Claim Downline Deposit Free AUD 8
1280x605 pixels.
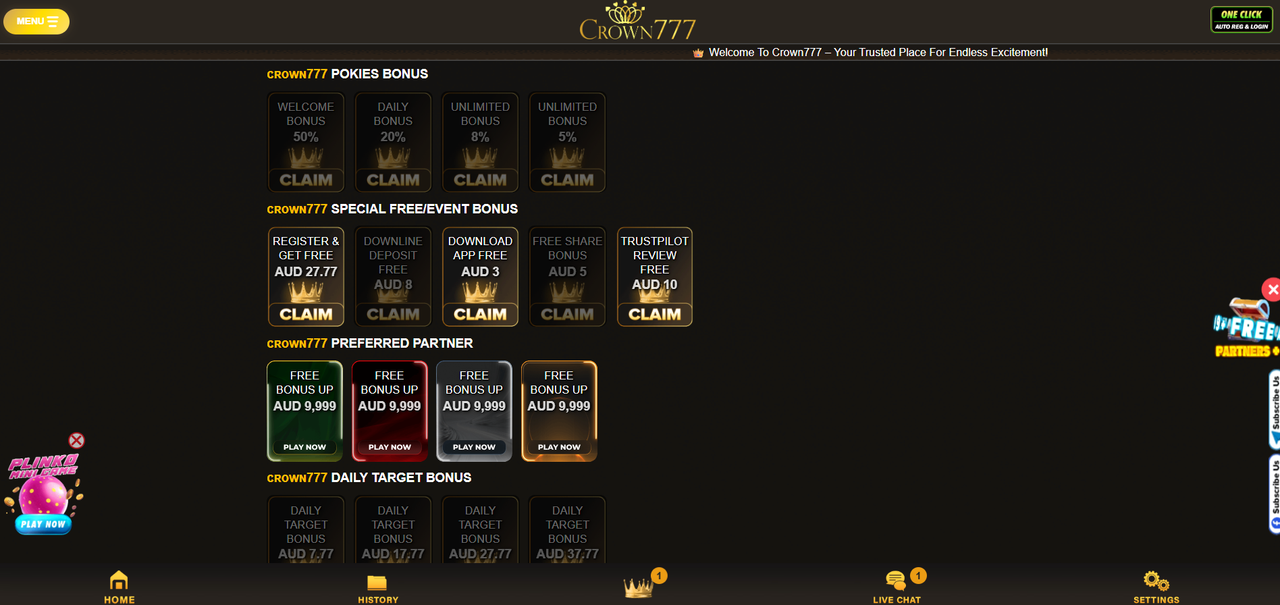click(393, 277)
